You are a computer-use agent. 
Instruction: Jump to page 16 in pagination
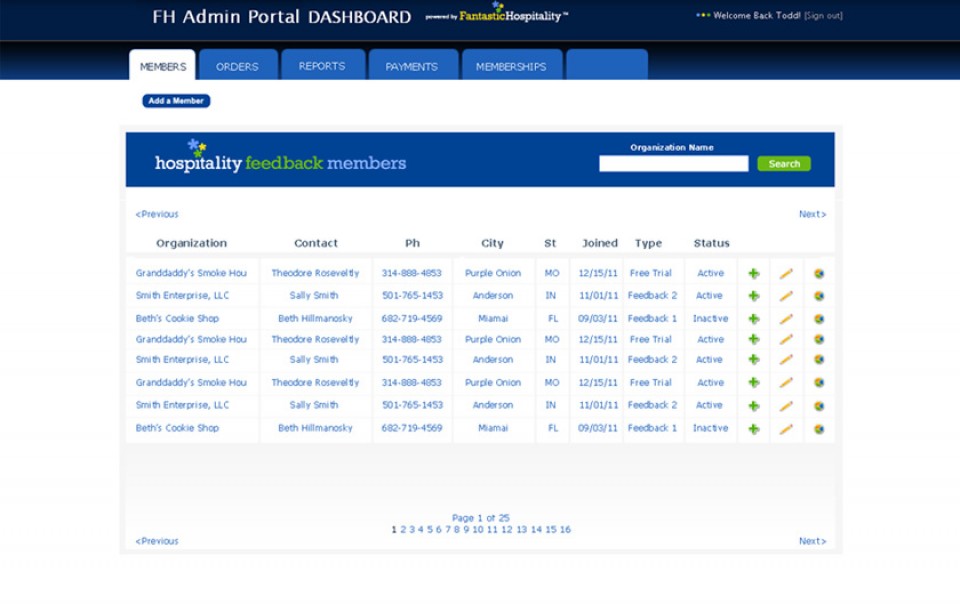tap(565, 530)
